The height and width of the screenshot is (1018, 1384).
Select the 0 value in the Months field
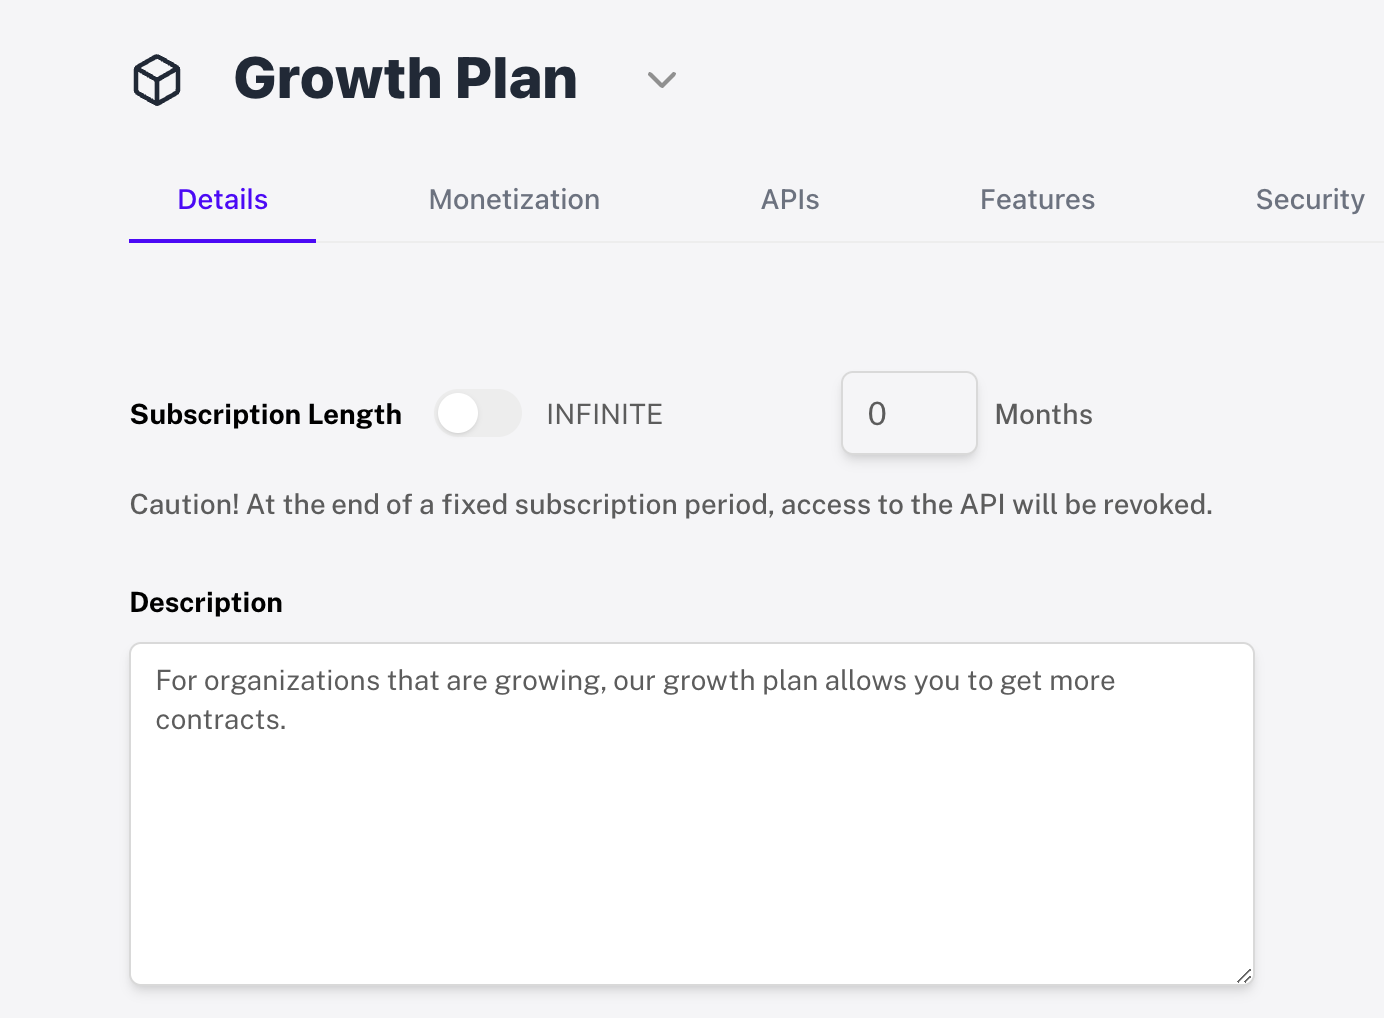coord(878,413)
